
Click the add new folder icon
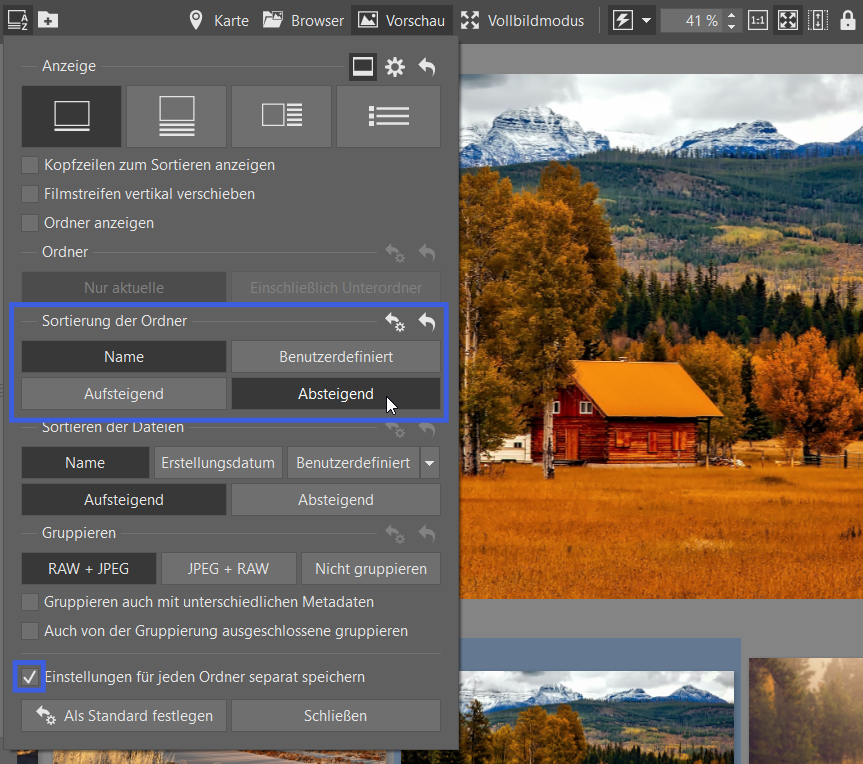48,20
